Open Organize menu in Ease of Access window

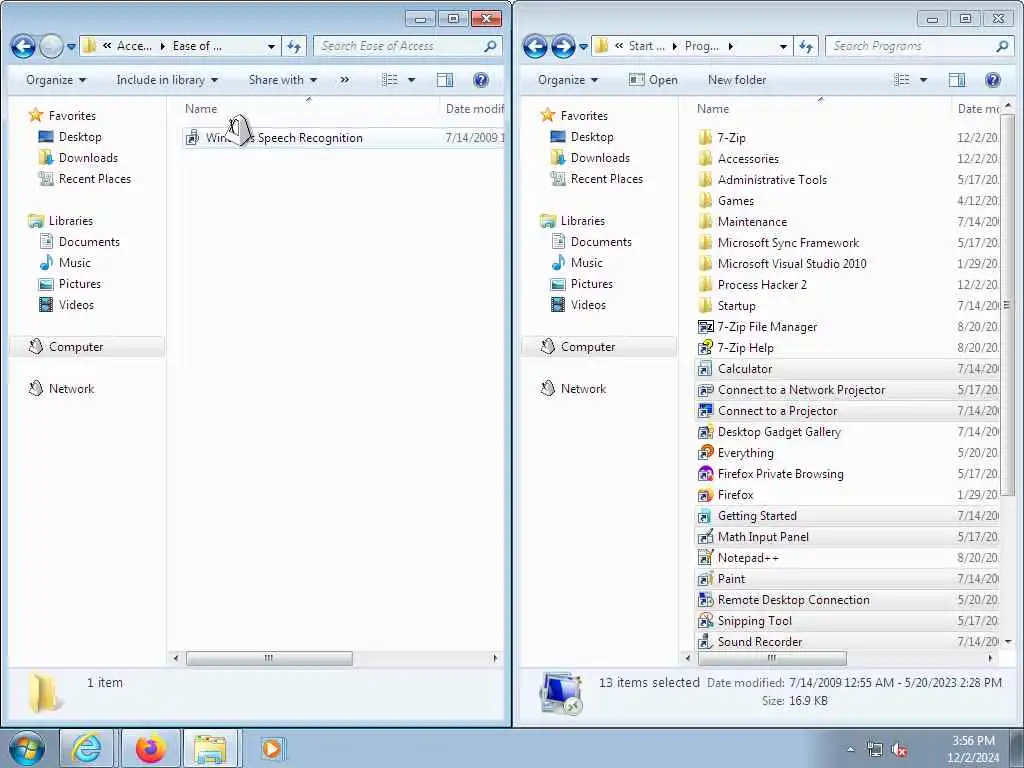coord(56,80)
